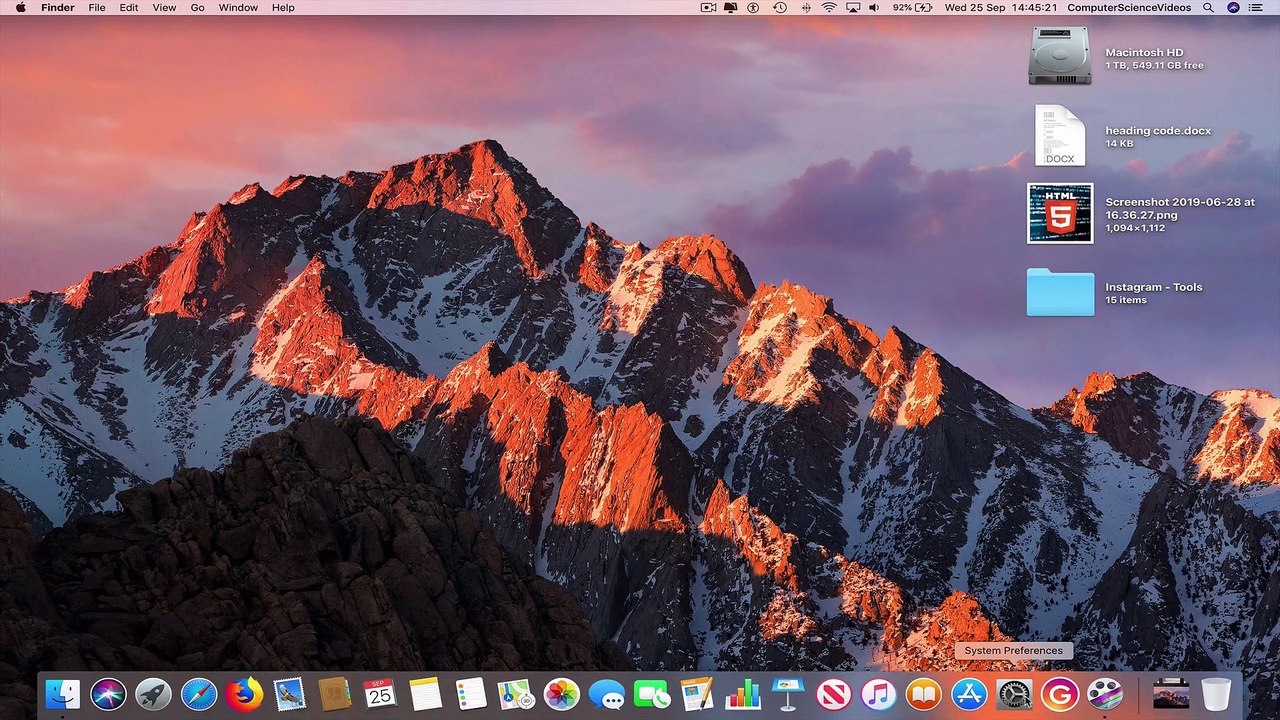
Task: Open the volume control in menu bar
Action: click(x=874, y=7)
